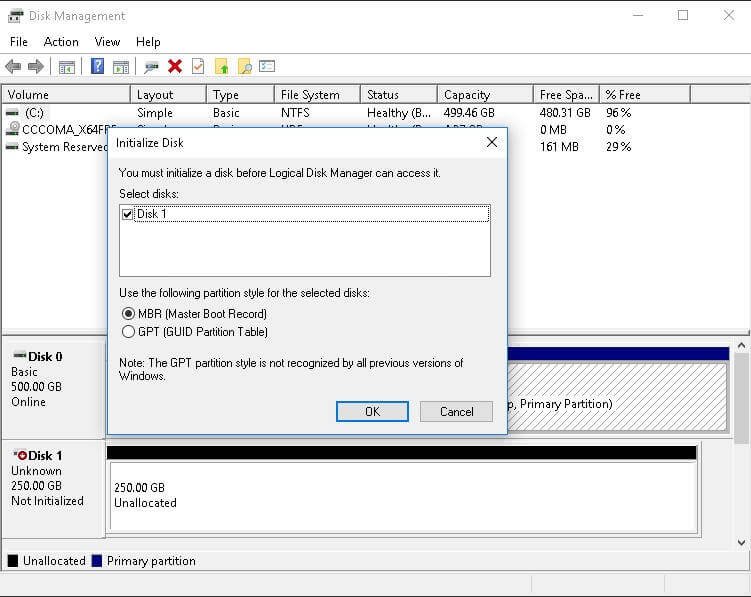This screenshot has width=751, height=597.
Task: Select the 250.00 GB Unallocated region
Action: tap(403, 496)
